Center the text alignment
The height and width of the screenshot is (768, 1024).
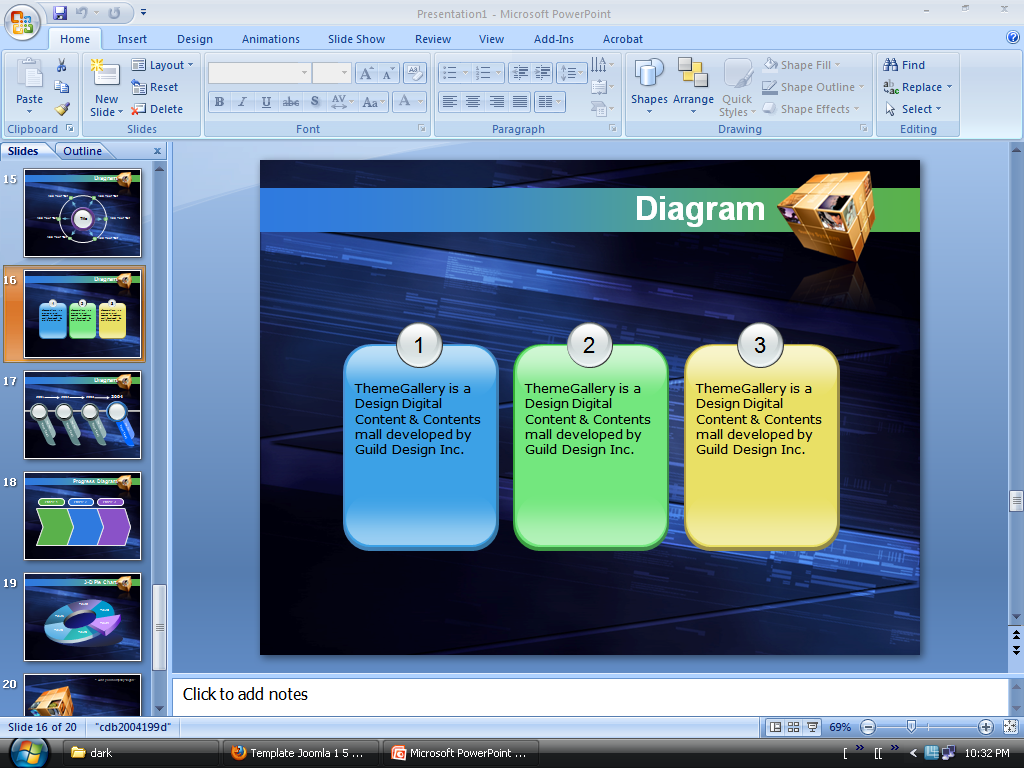click(x=473, y=101)
